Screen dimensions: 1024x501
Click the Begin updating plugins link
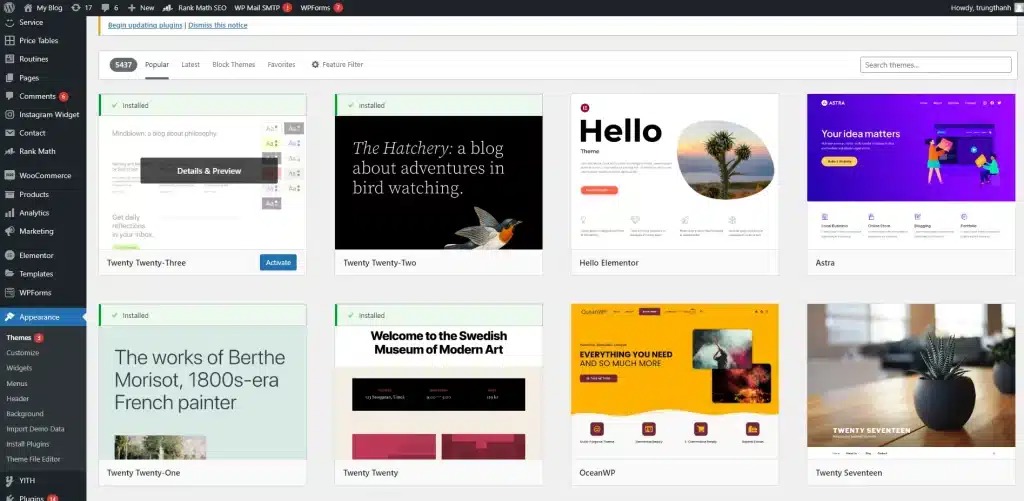tap(144, 24)
